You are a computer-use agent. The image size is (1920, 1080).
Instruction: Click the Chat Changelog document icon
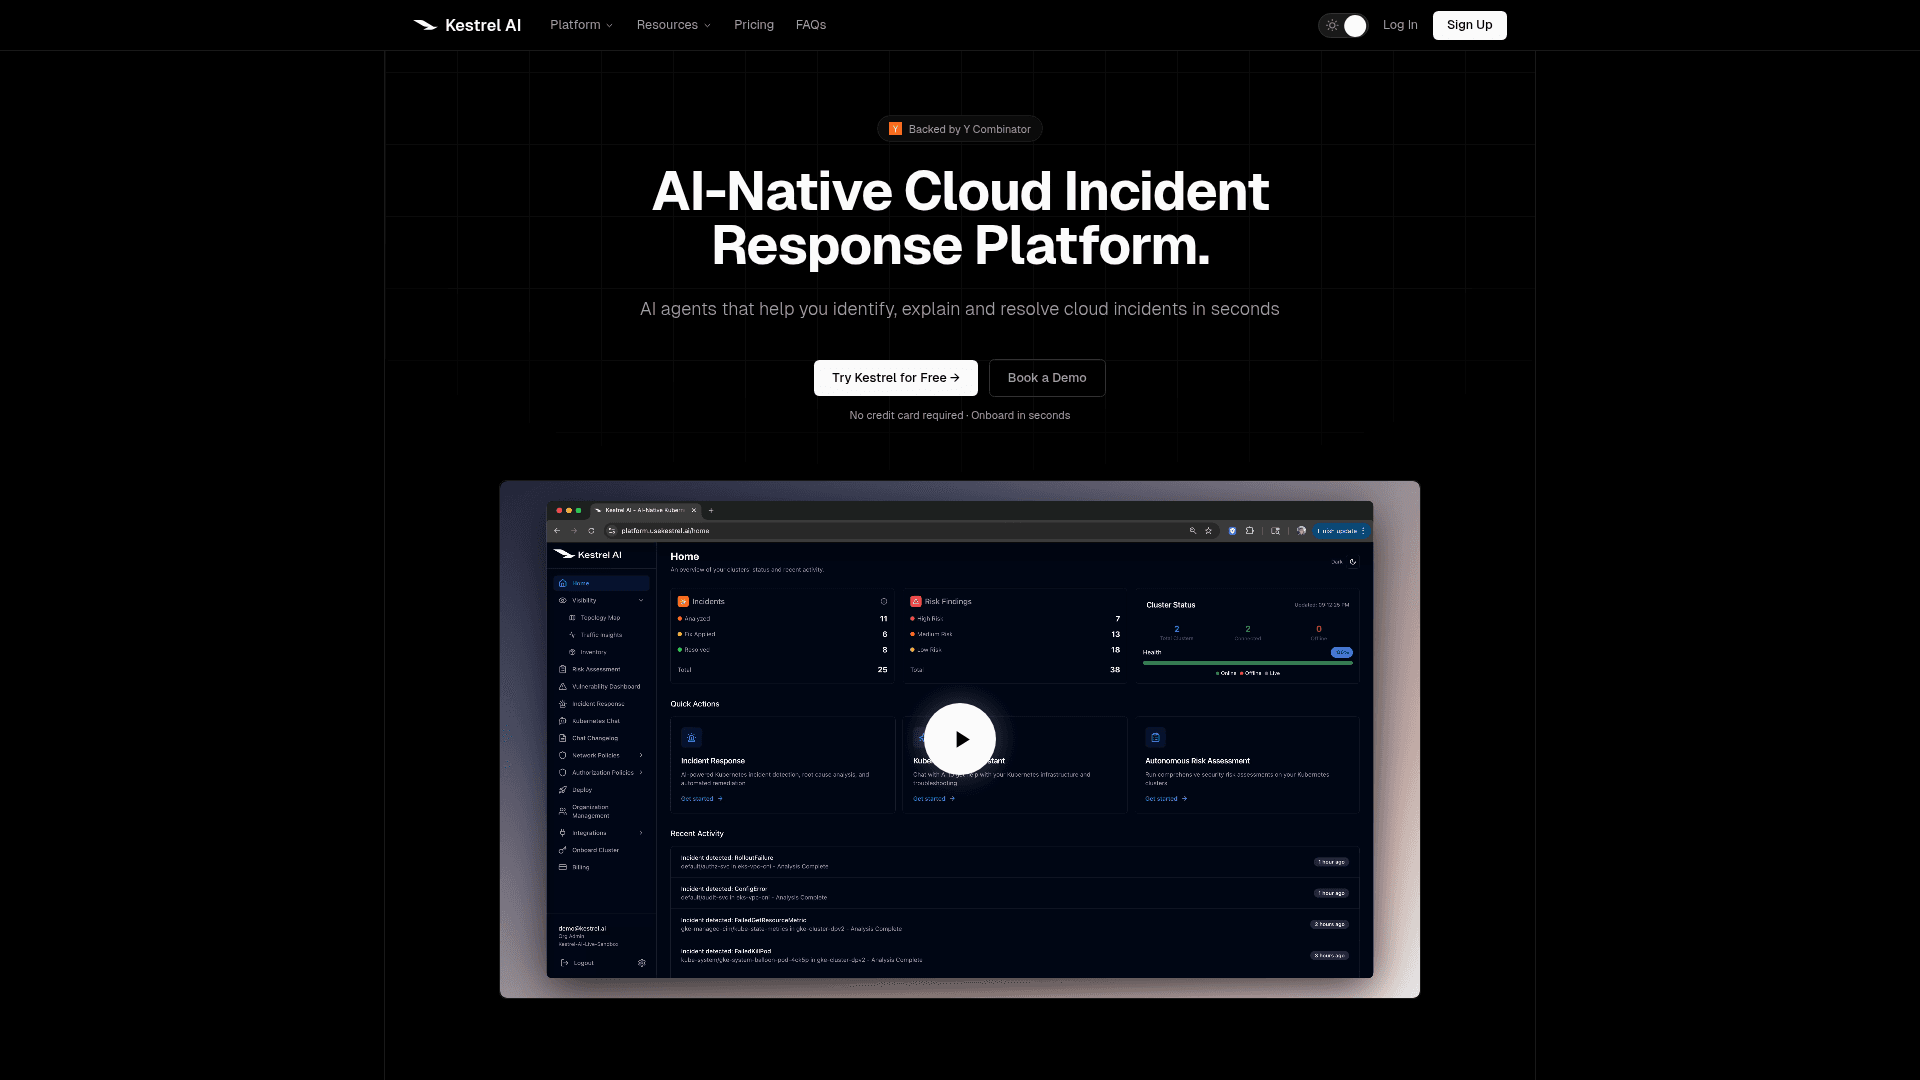563,738
